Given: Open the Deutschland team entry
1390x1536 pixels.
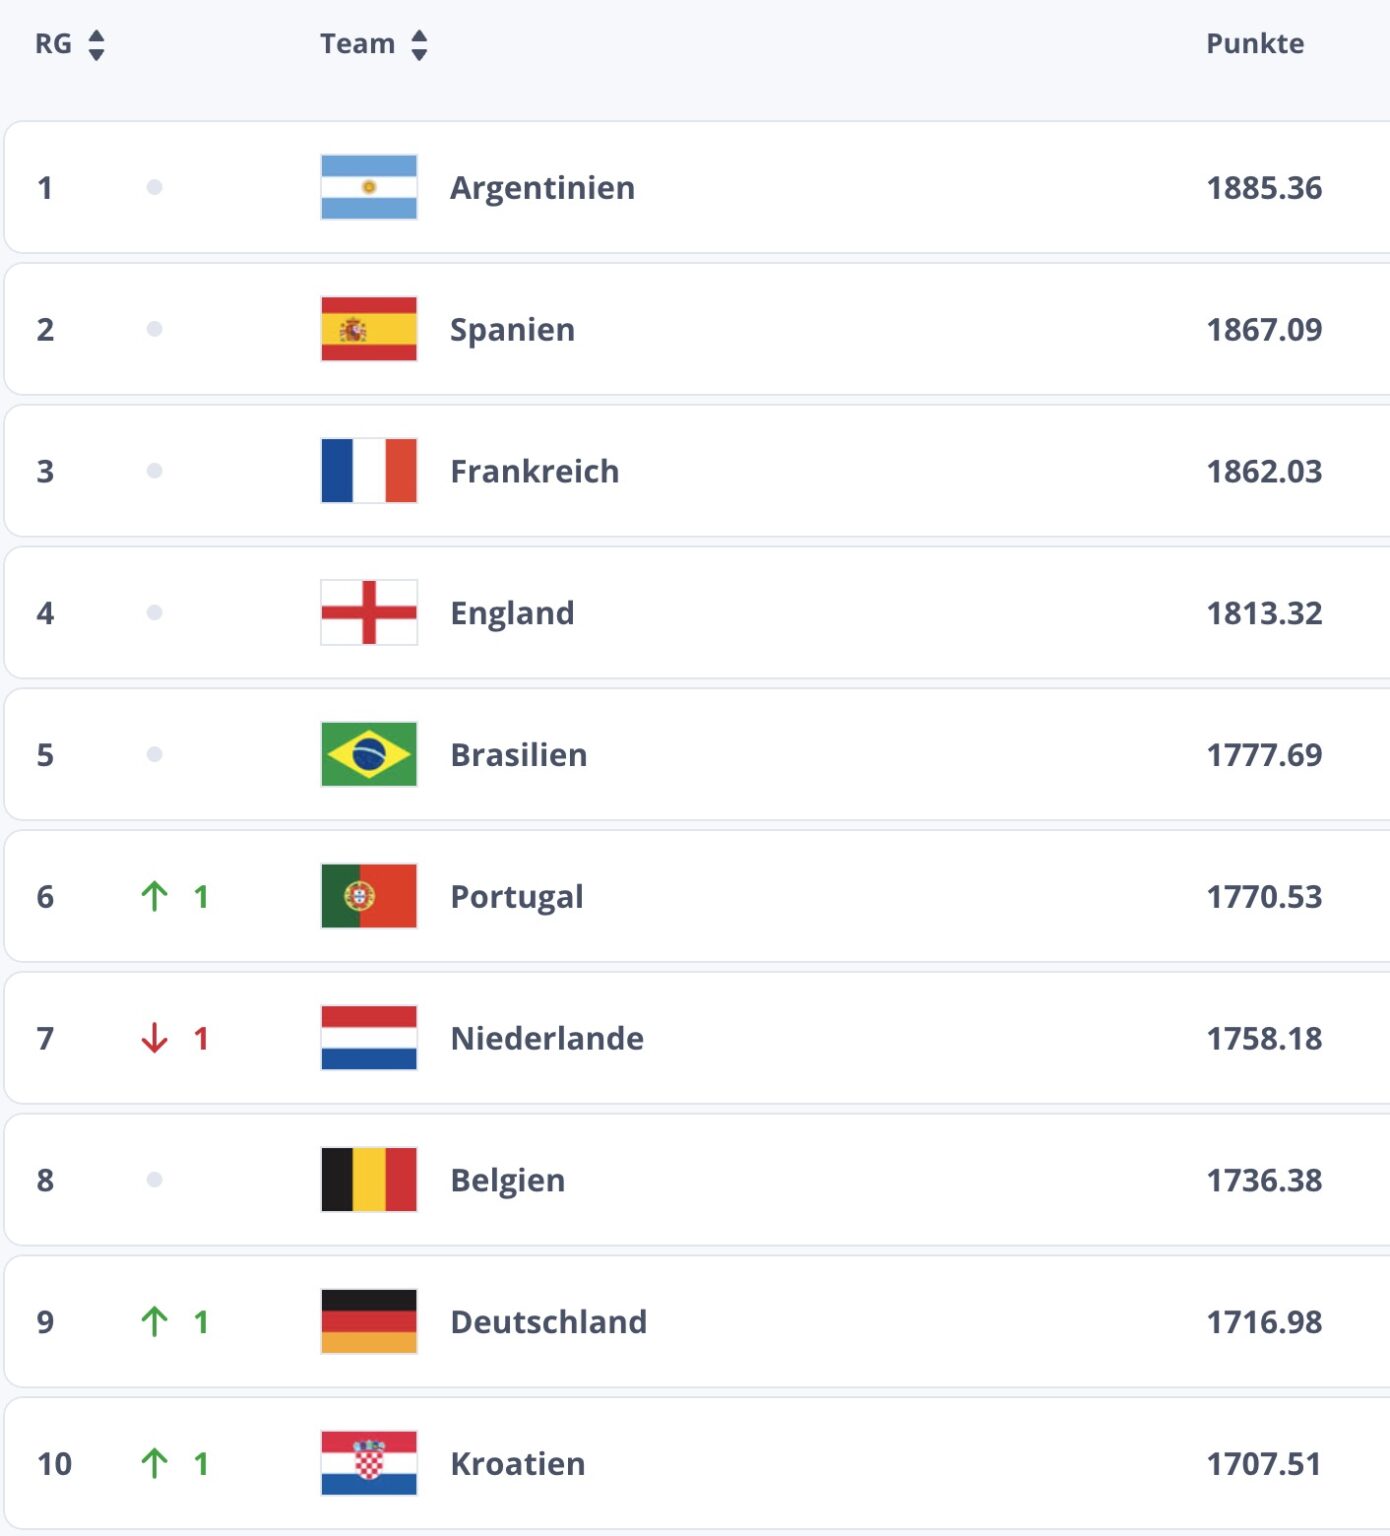Looking at the screenshot, I should pos(548,1321).
